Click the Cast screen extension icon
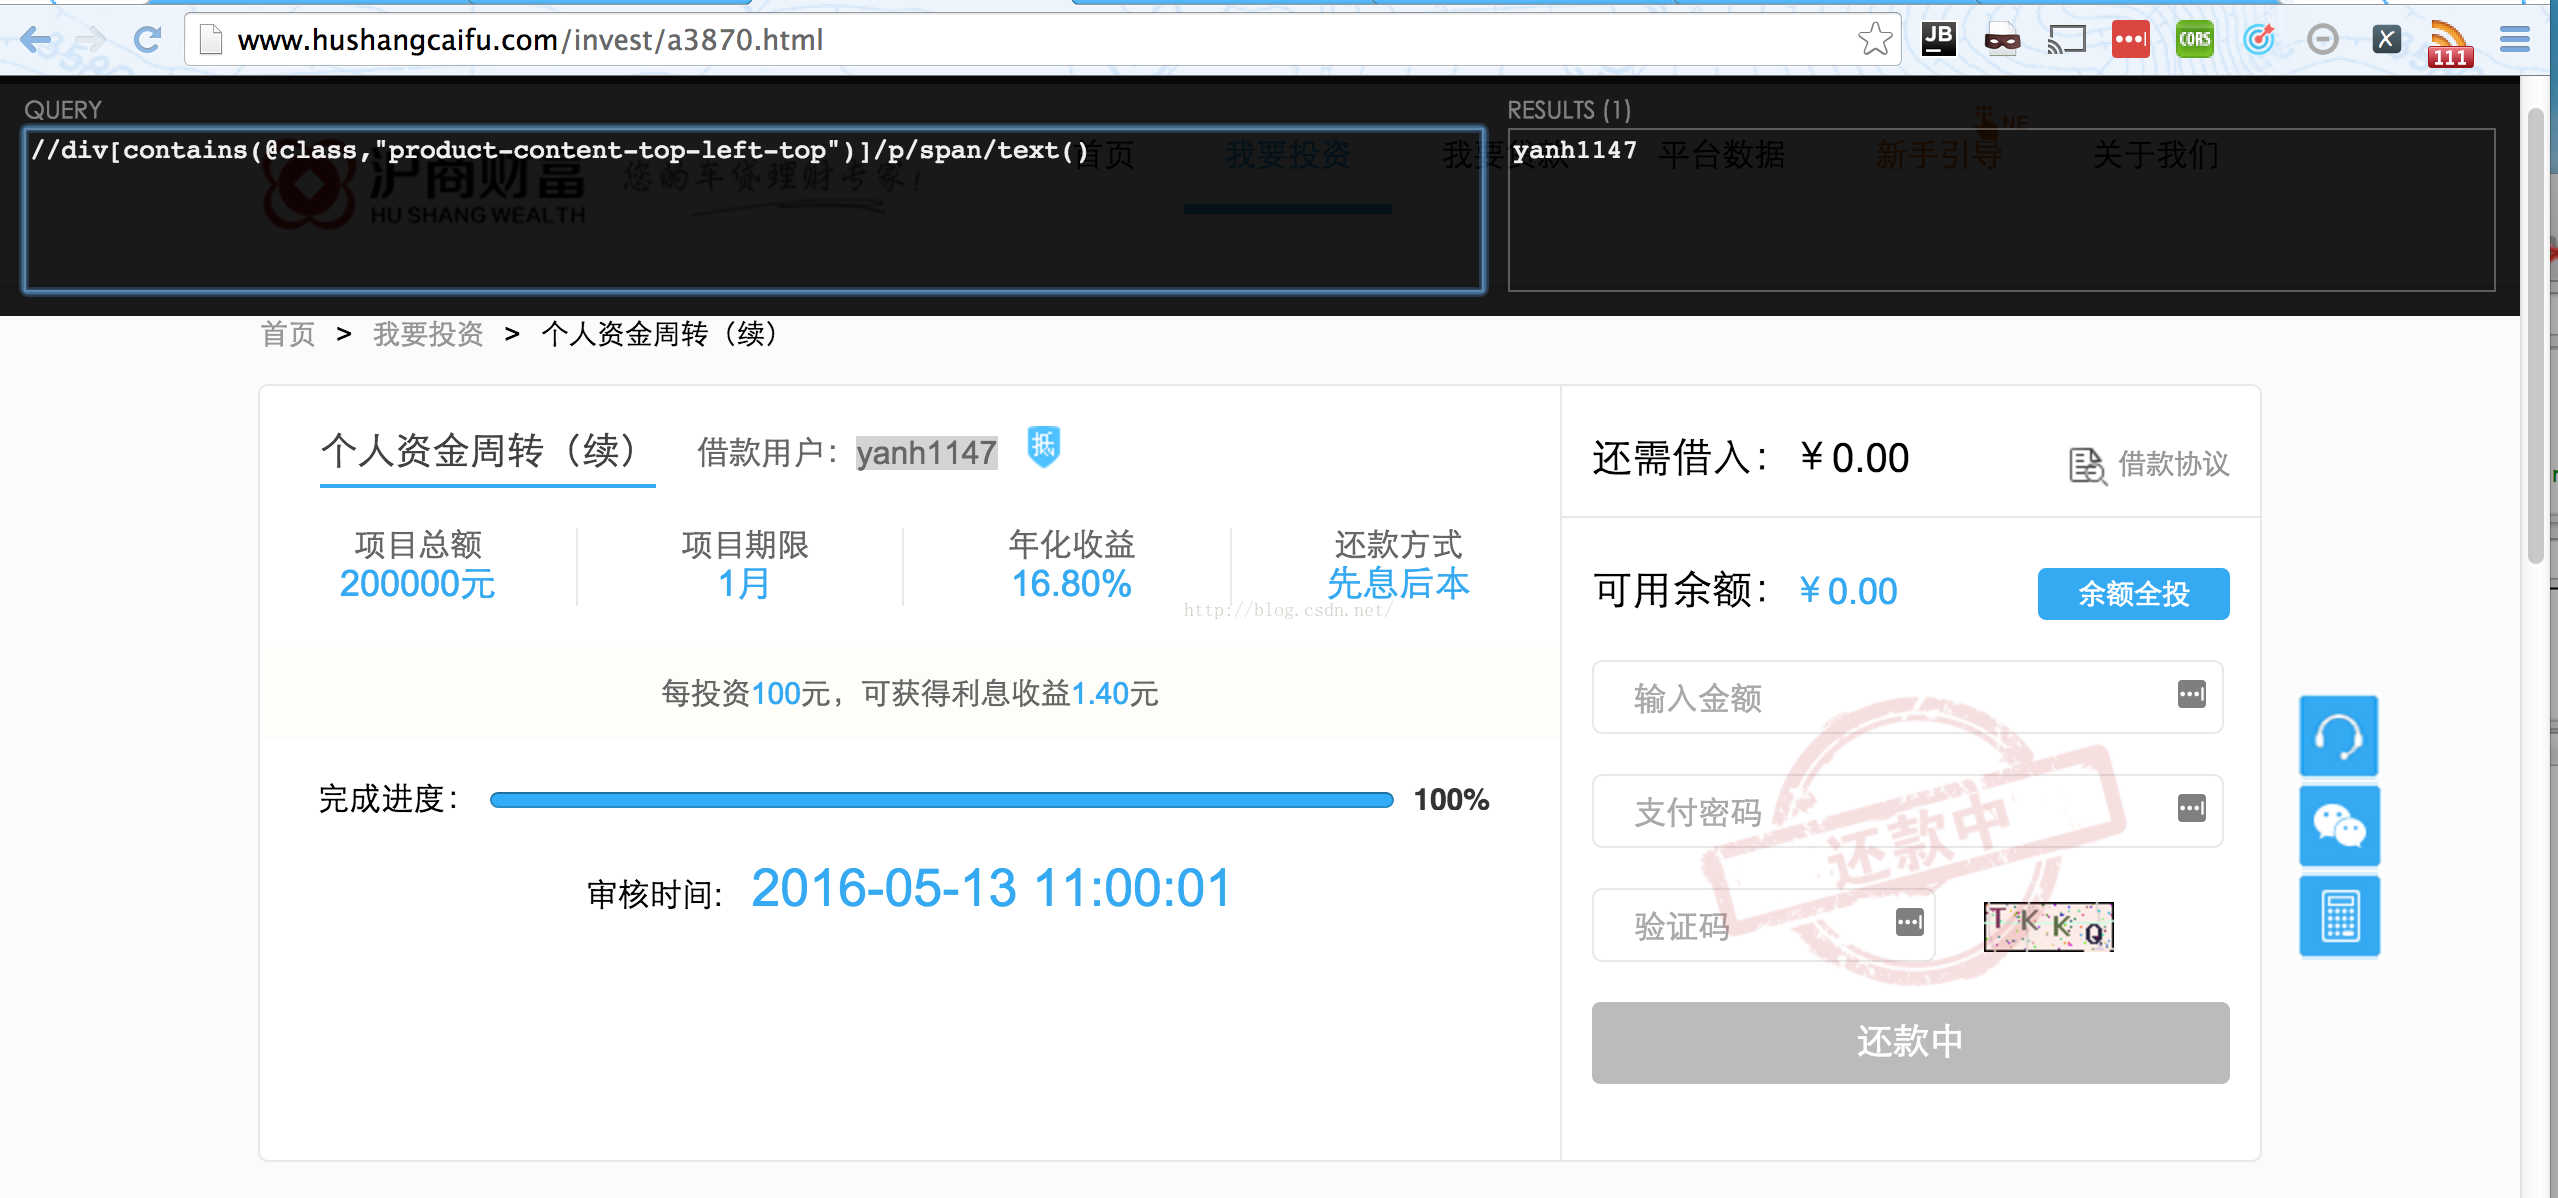The height and width of the screenshot is (1198, 2558). click(2066, 40)
